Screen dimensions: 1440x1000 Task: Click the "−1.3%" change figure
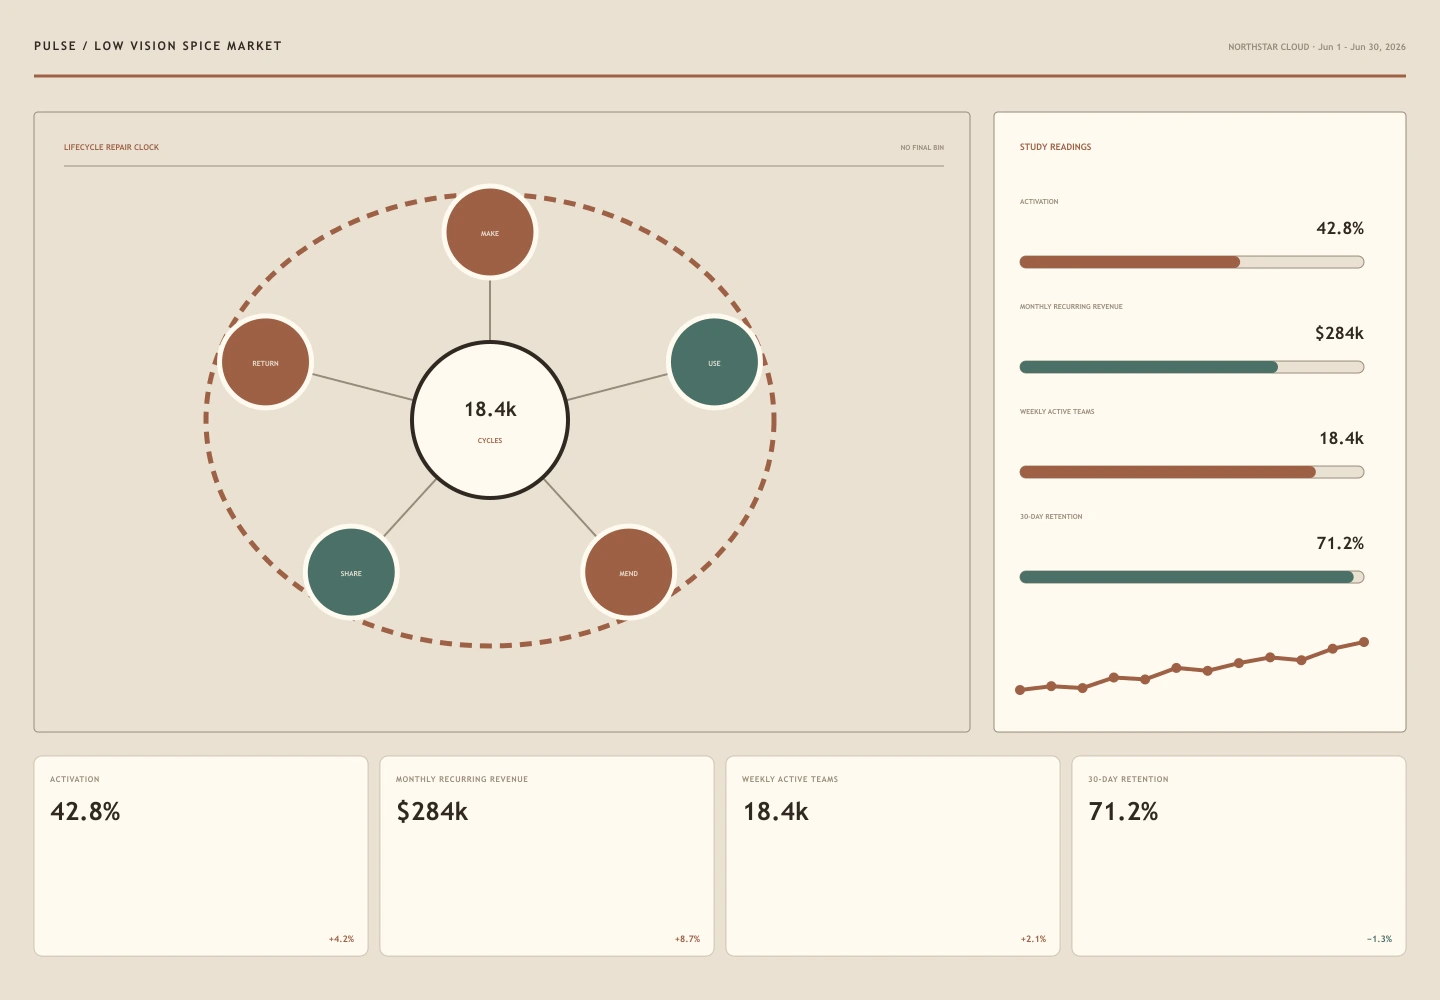point(1379,939)
